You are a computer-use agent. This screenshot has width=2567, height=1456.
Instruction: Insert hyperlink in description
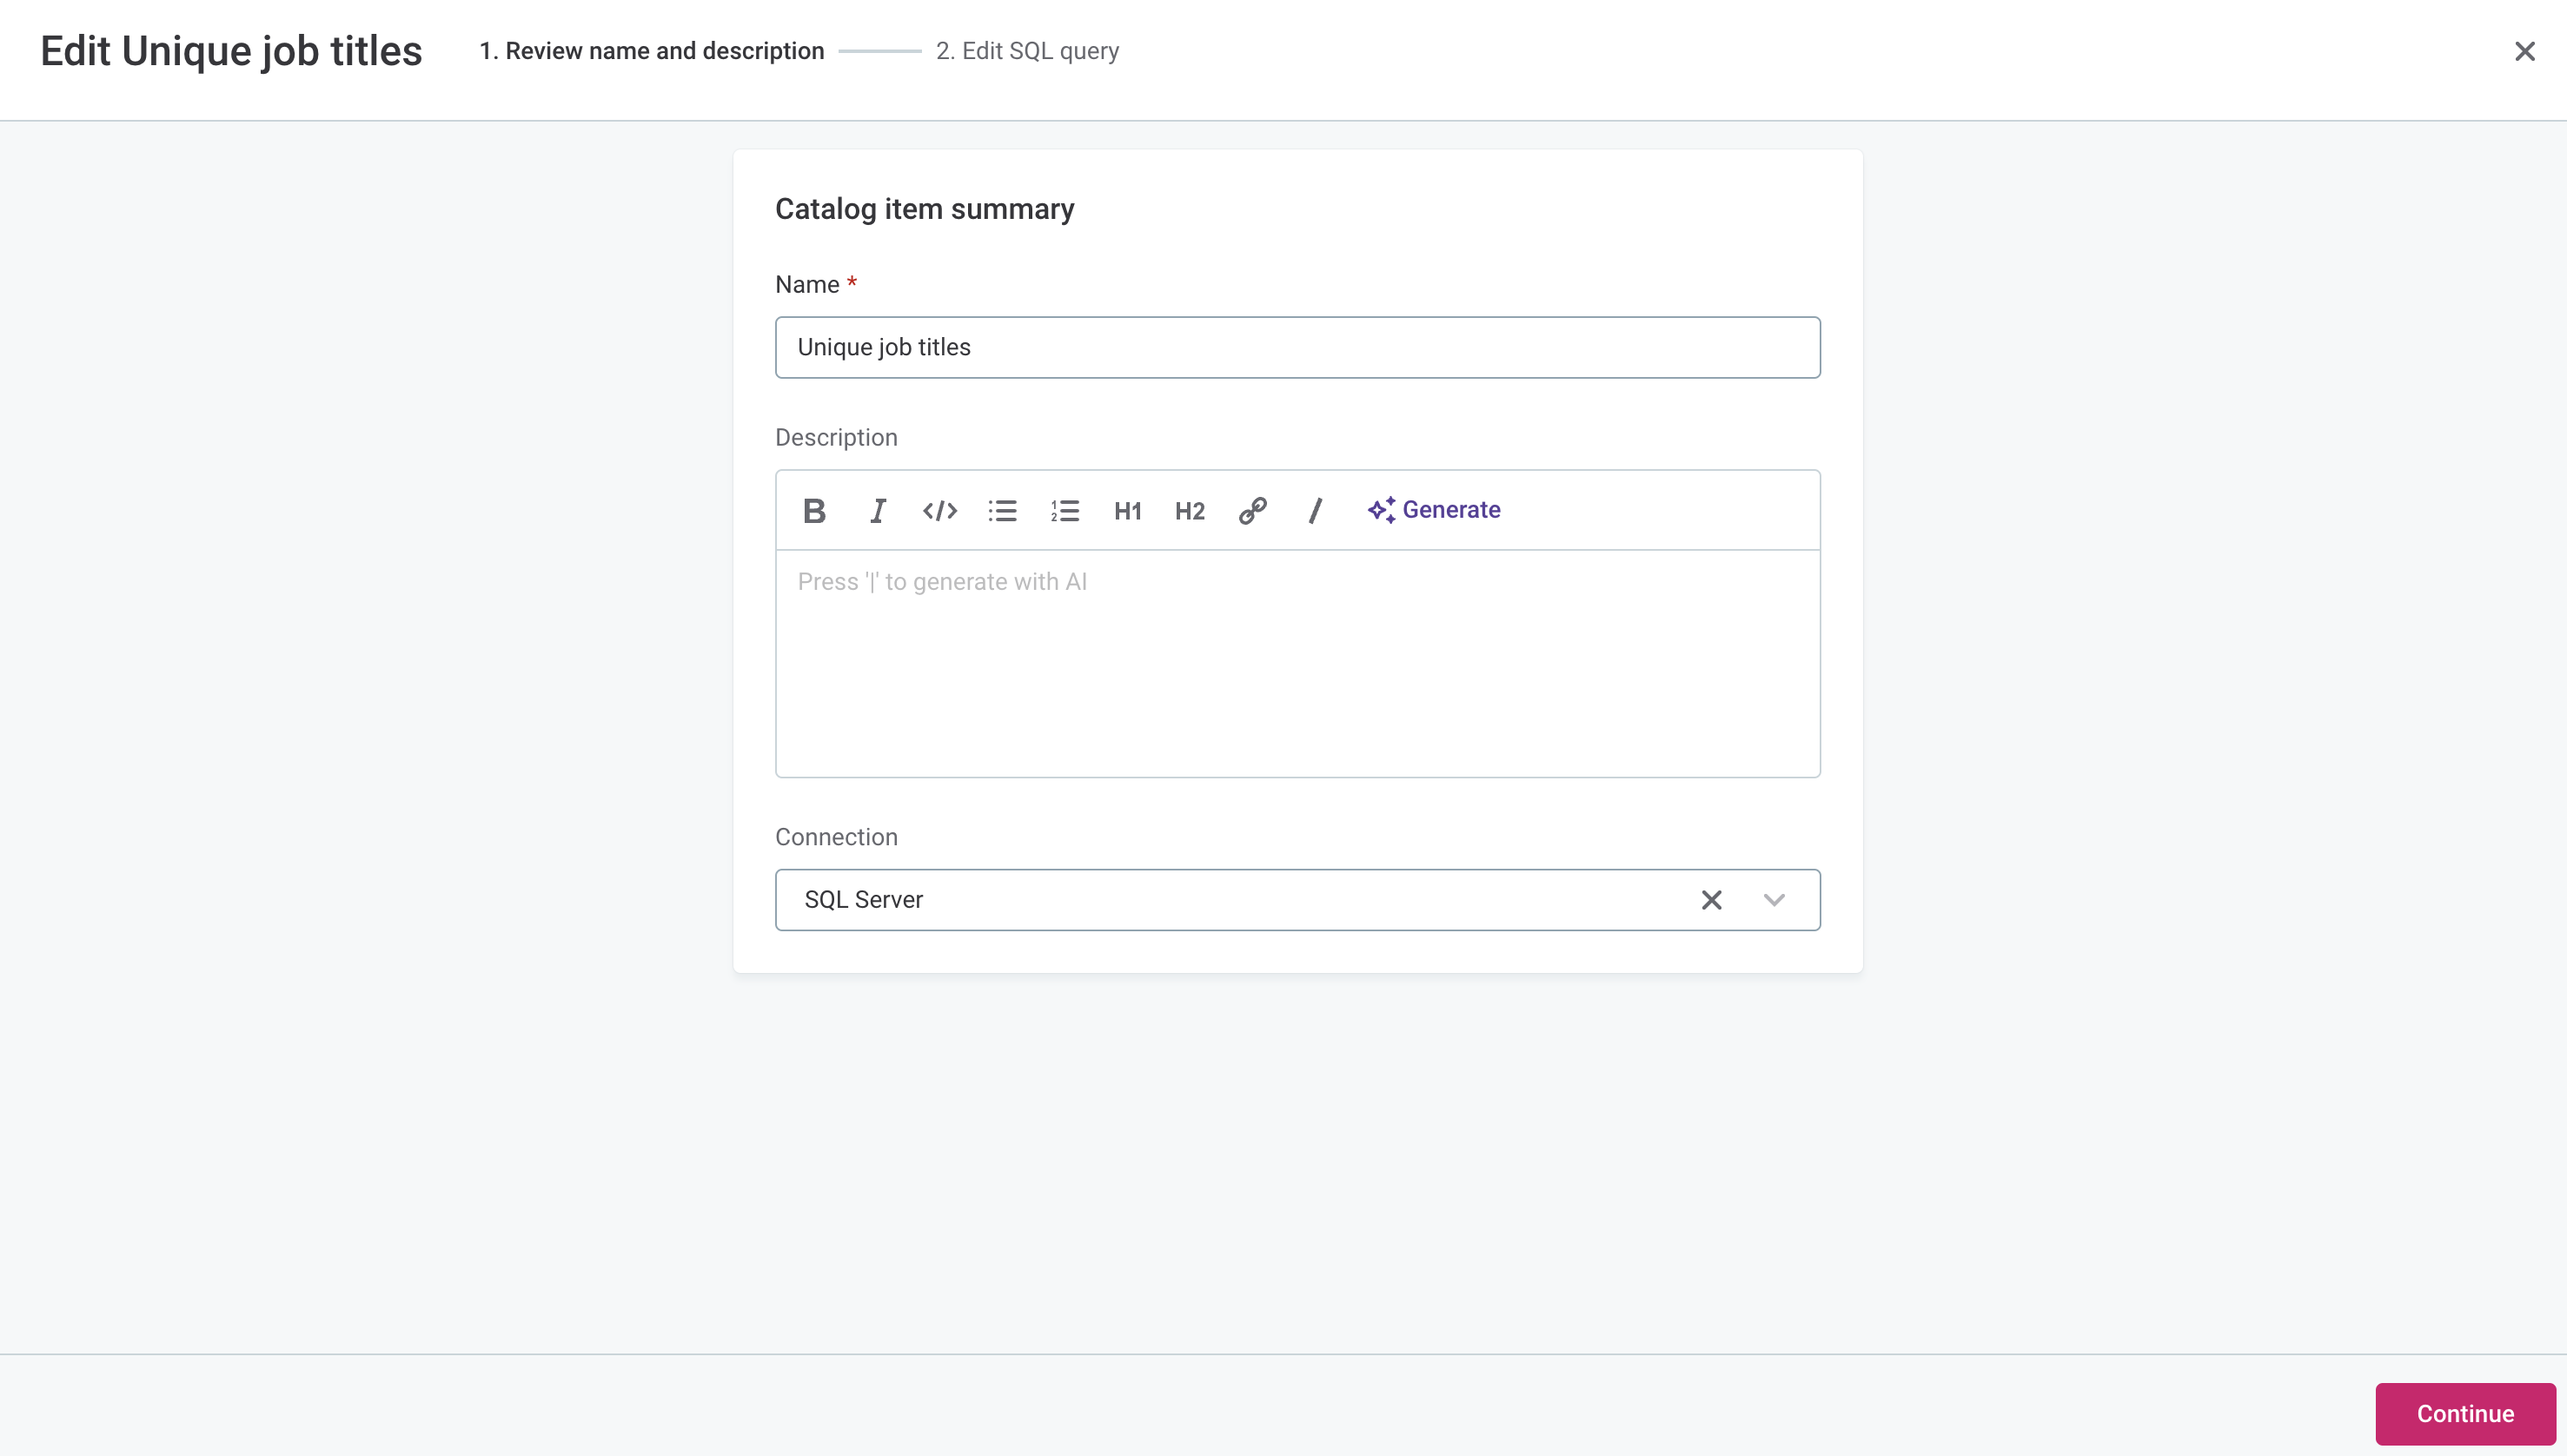pos(1251,509)
